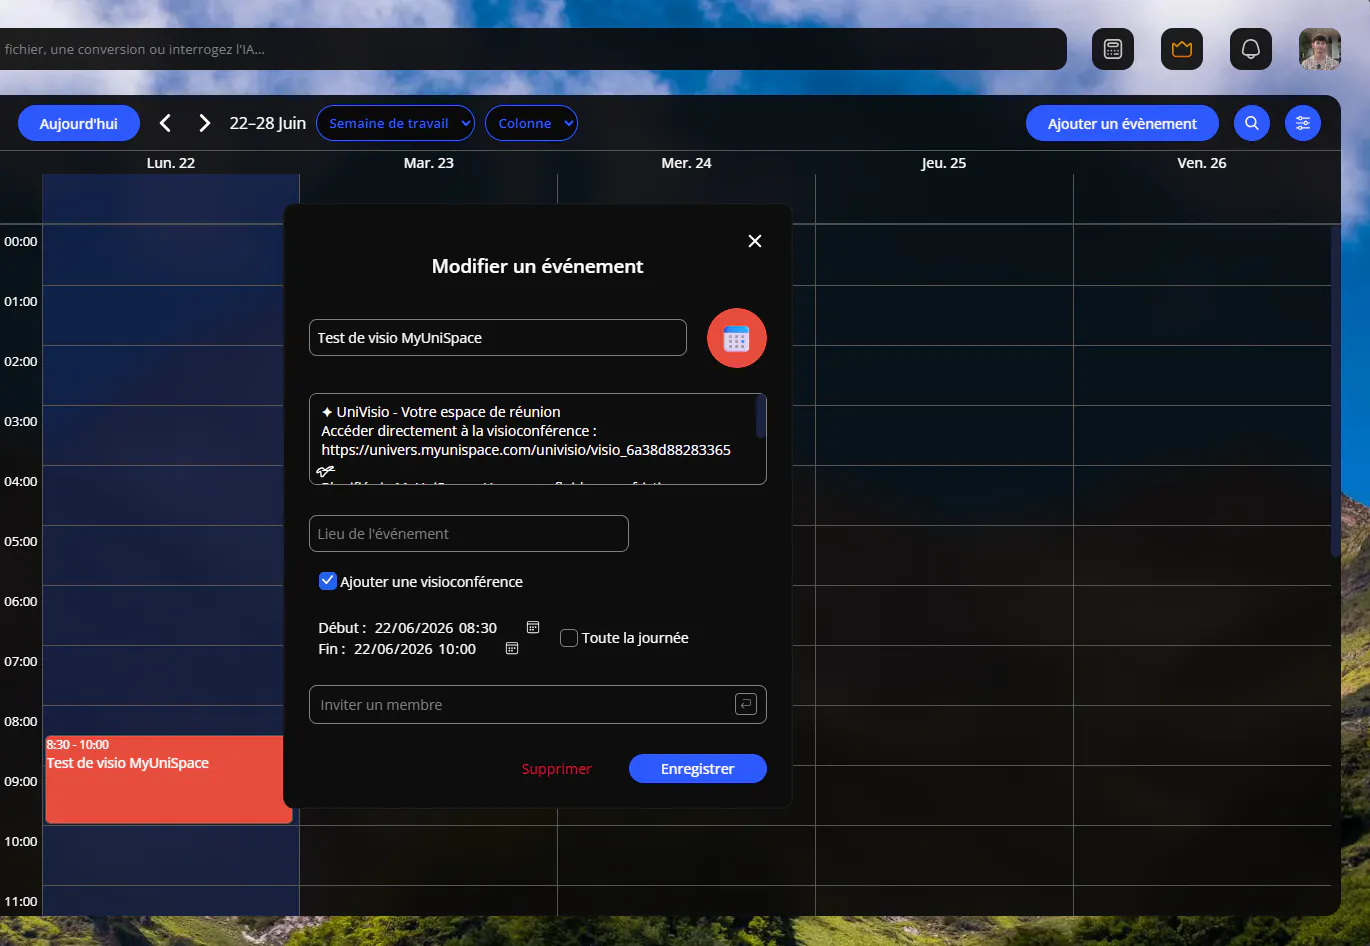Select Jeu. 25 column header
Image resolution: width=1370 pixels, height=946 pixels.
[x=944, y=163]
